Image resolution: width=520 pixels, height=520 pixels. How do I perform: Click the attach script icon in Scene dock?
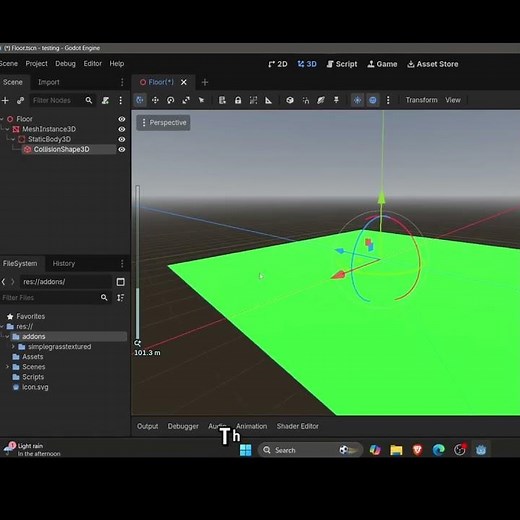(105, 100)
